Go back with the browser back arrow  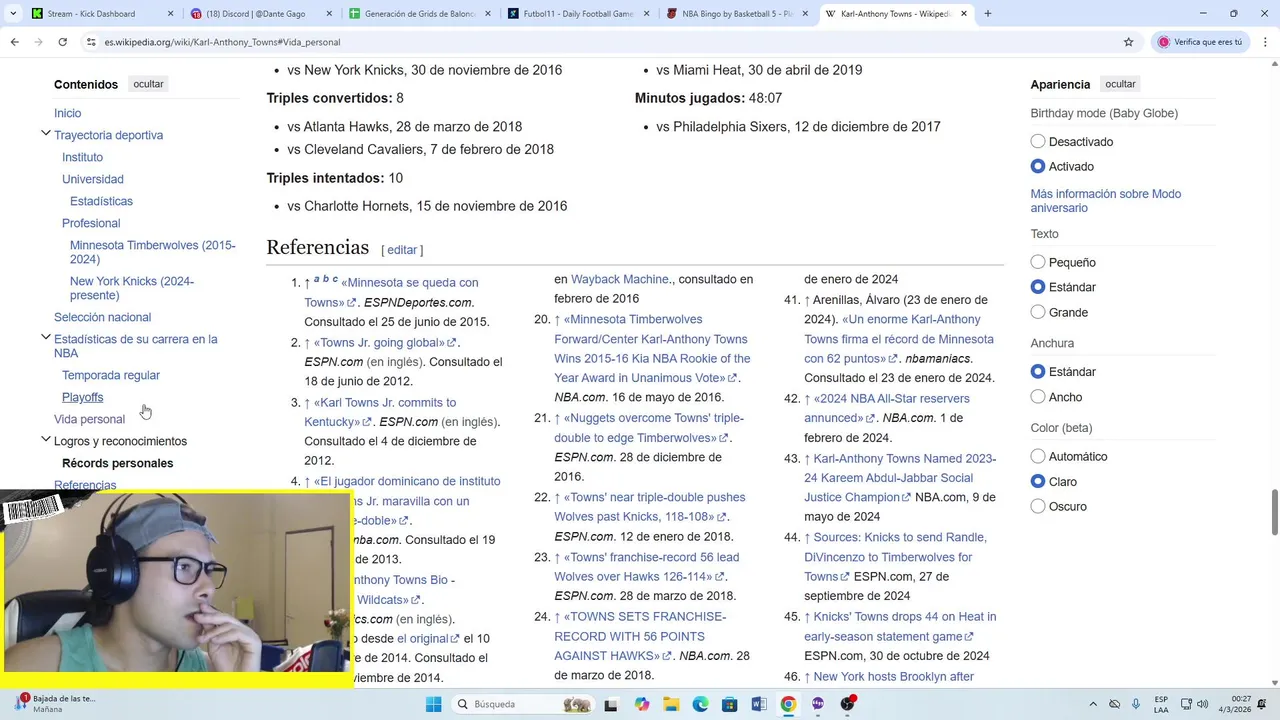[x=14, y=42]
